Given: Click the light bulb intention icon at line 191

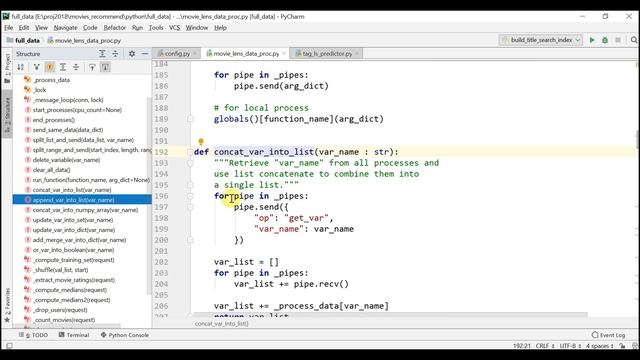Looking at the screenshot, I should pyautogui.click(x=201, y=142).
